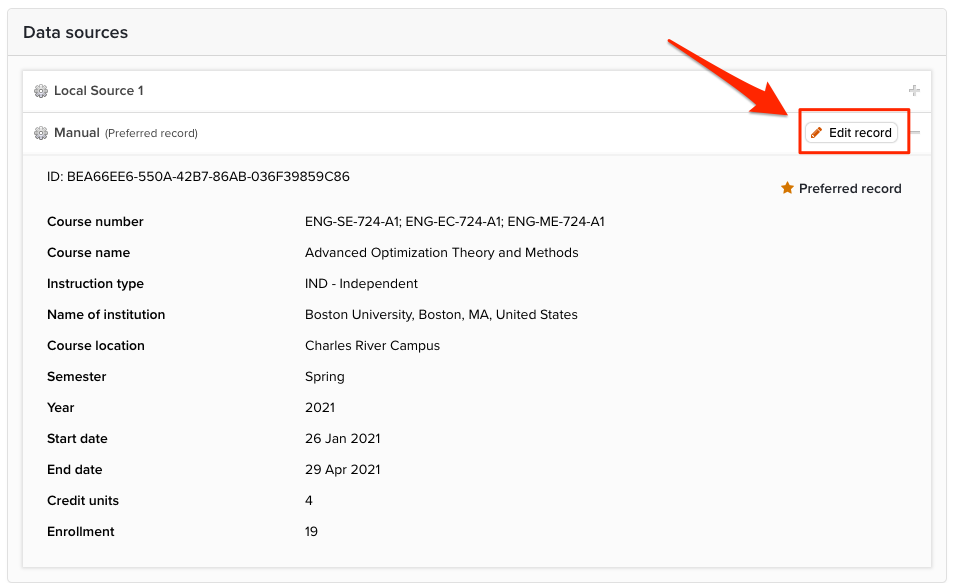Click the end date 29 Apr 2021
Screen dimensions: 954x583
pos(343,470)
